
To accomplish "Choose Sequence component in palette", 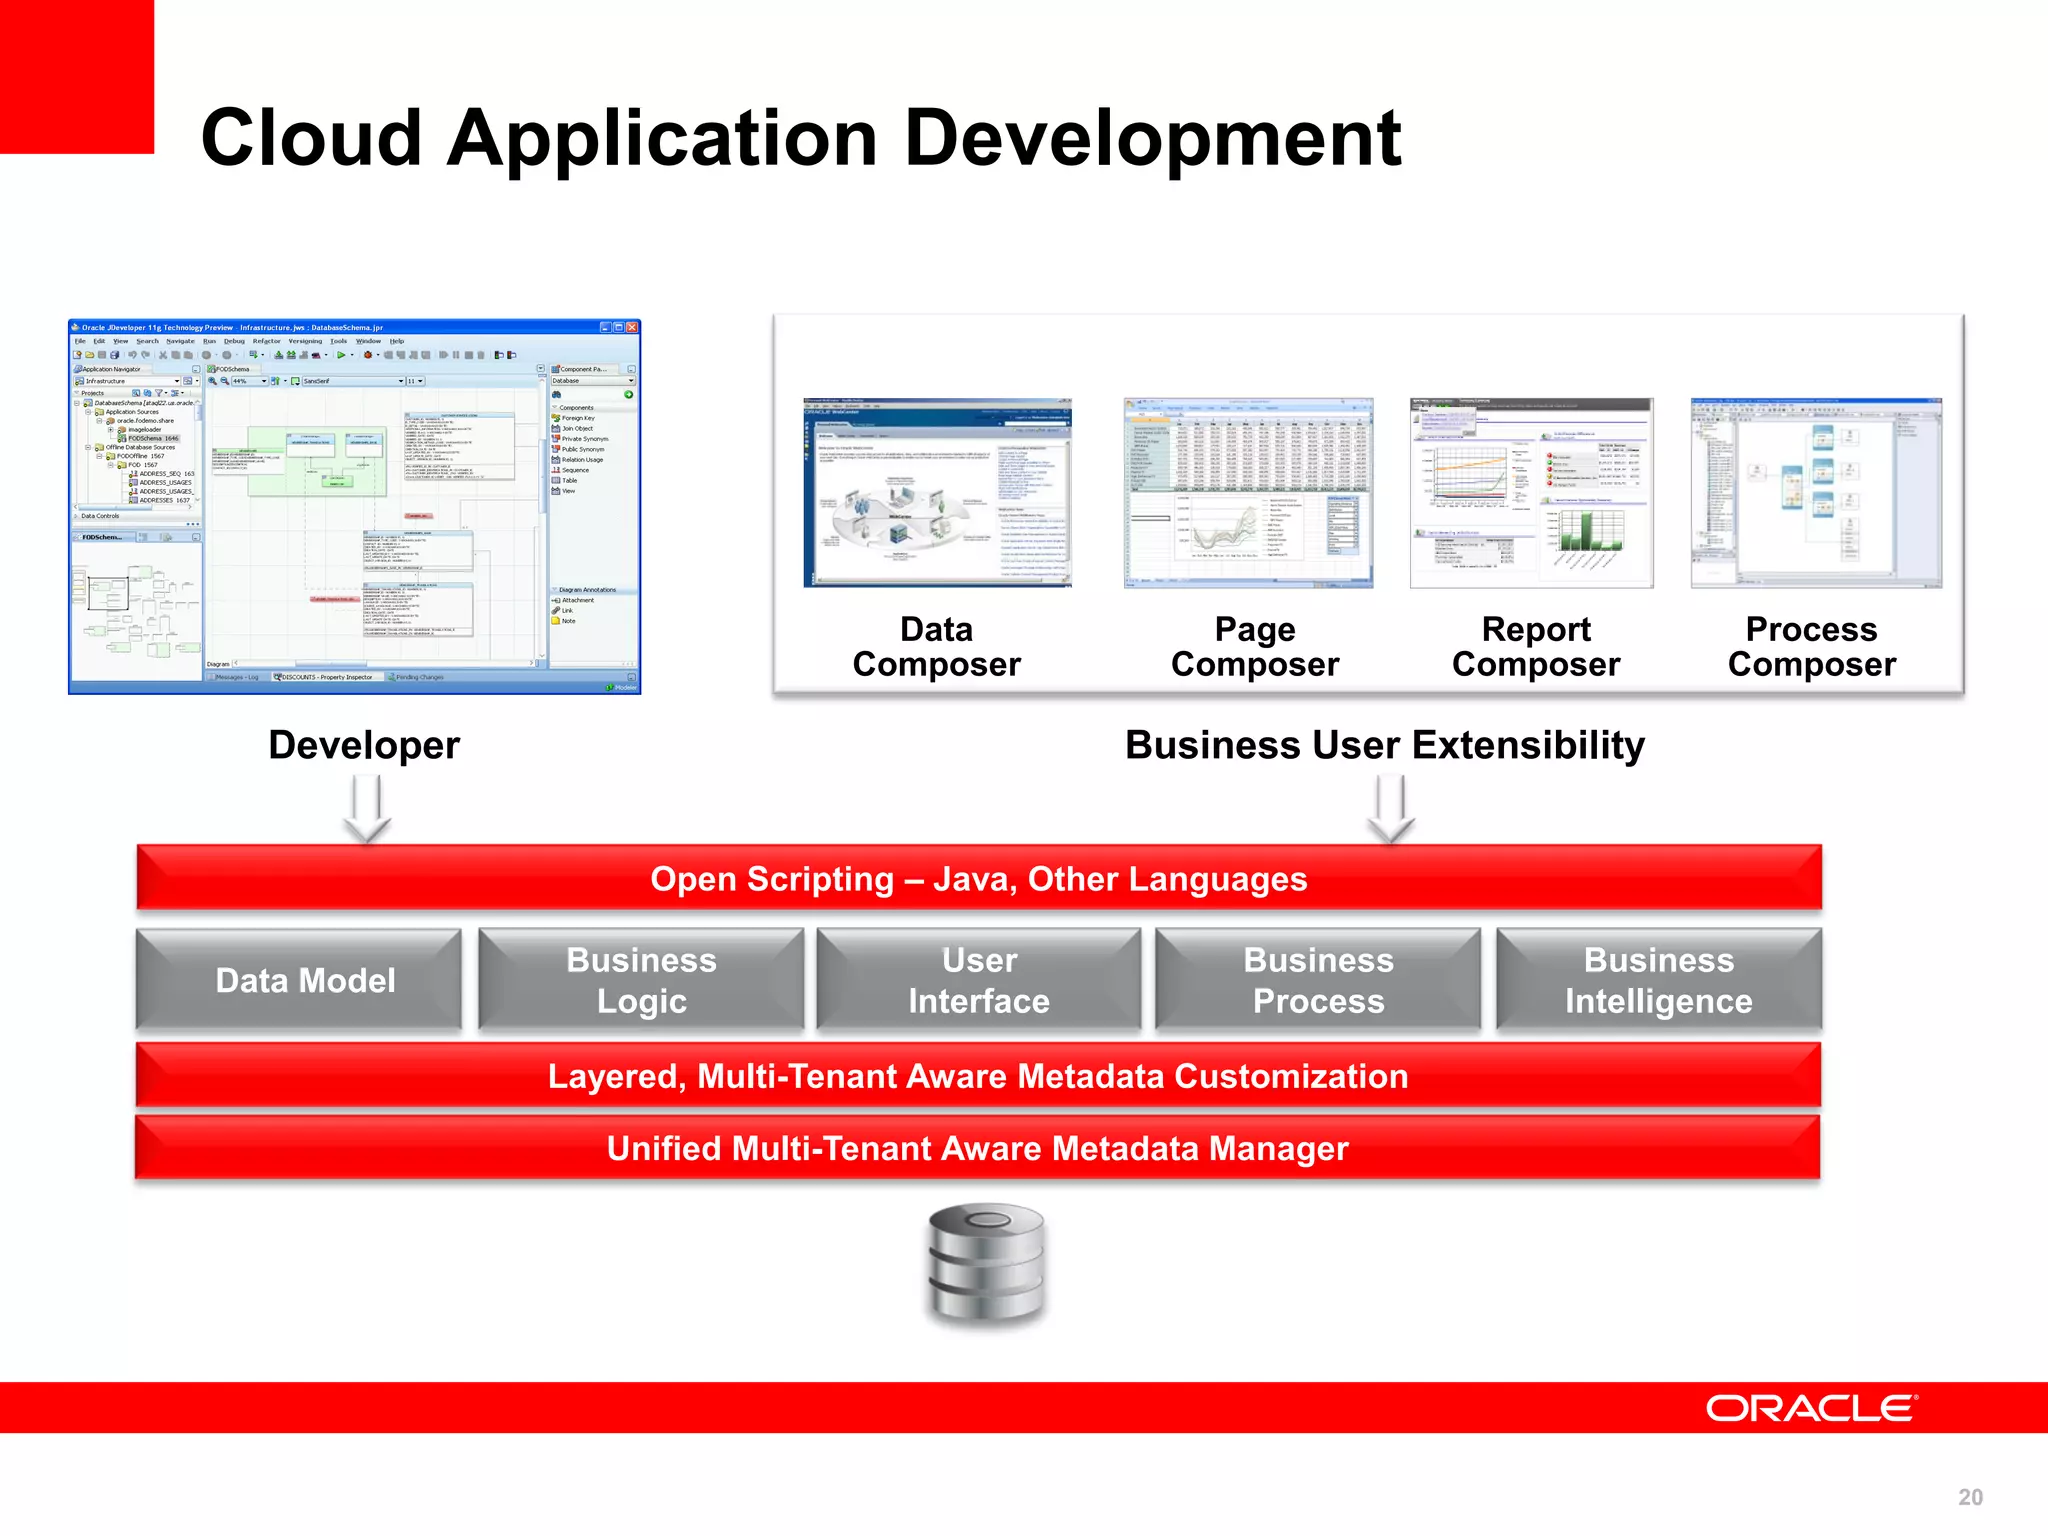I will pyautogui.click(x=570, y=470).
